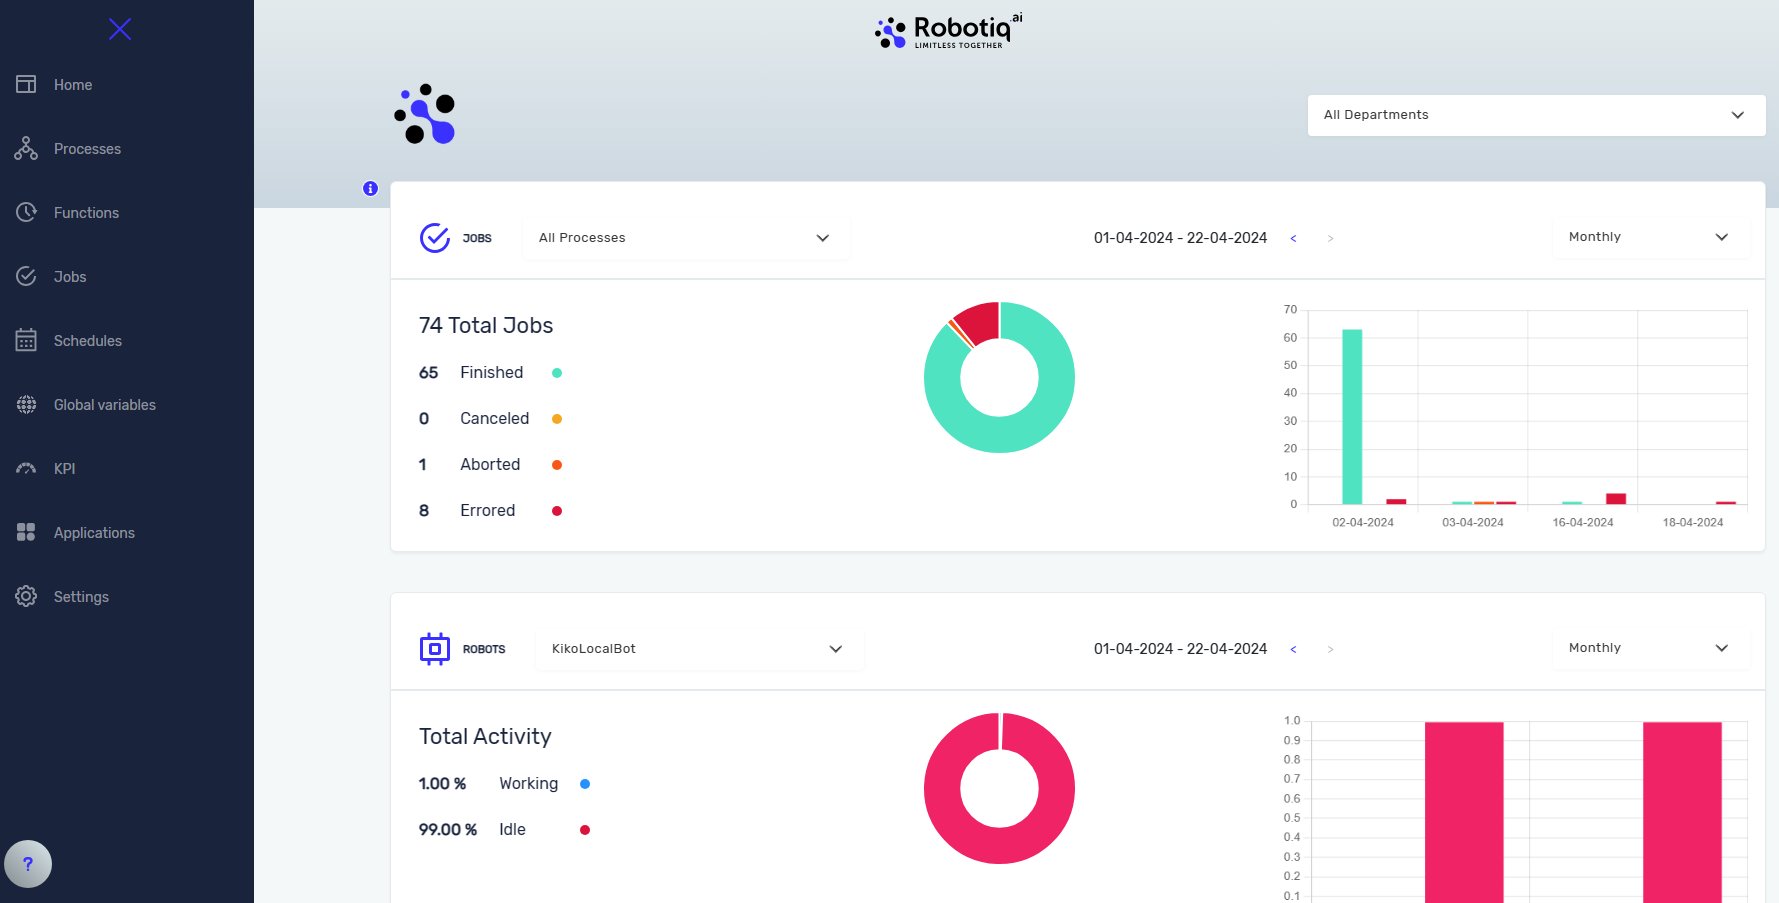Click the KPI gauge icon

coord(26,468)
